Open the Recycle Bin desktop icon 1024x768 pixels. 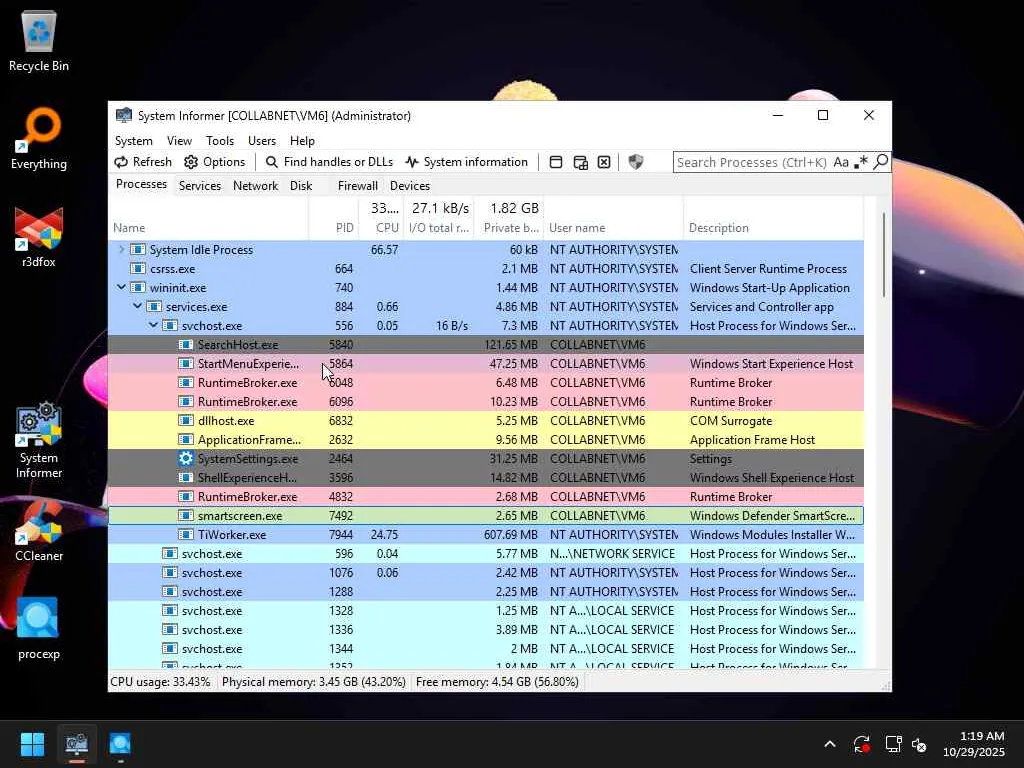39,42
